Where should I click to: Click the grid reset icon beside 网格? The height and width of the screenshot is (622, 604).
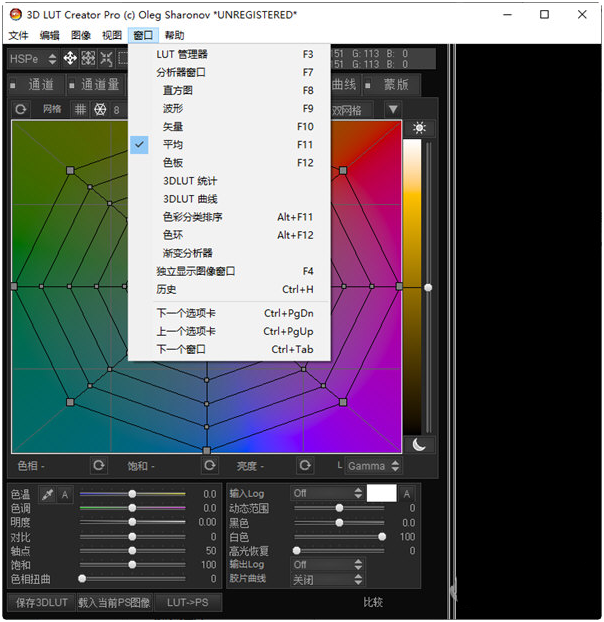tap(20, 110)
